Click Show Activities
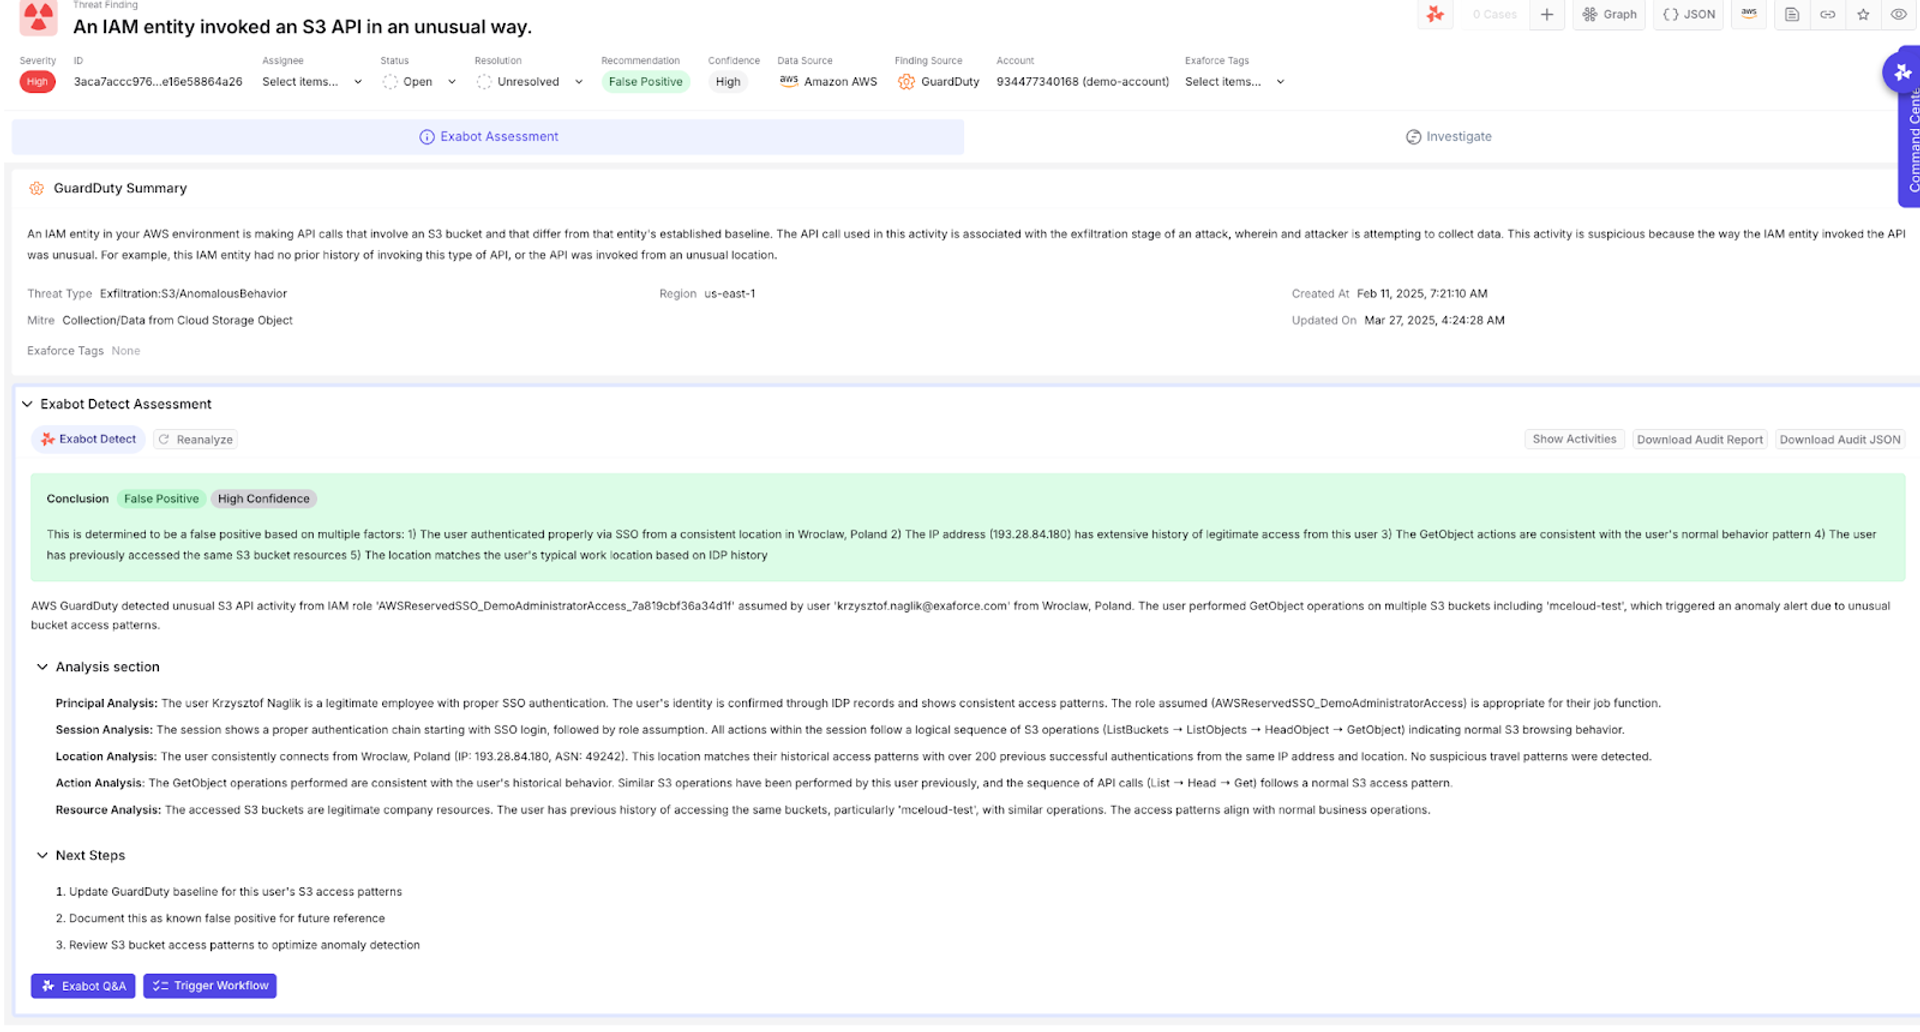 1574,440
